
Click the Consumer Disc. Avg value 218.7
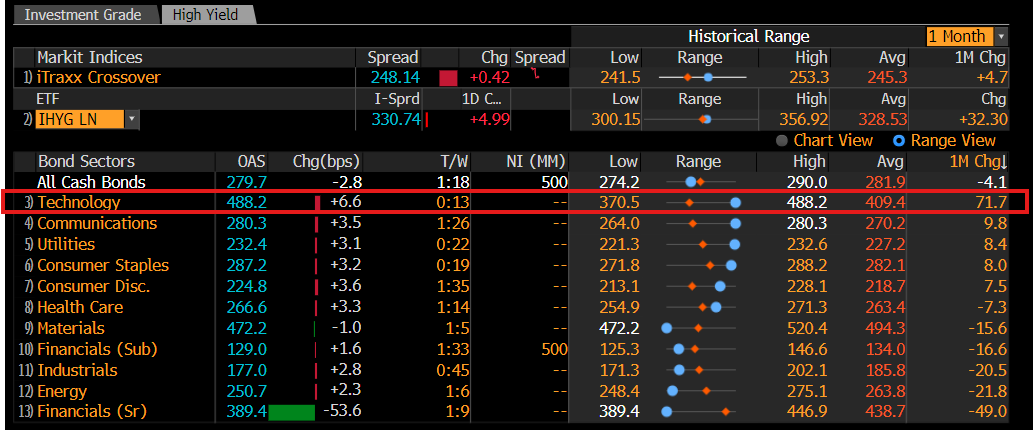[886, 286]
